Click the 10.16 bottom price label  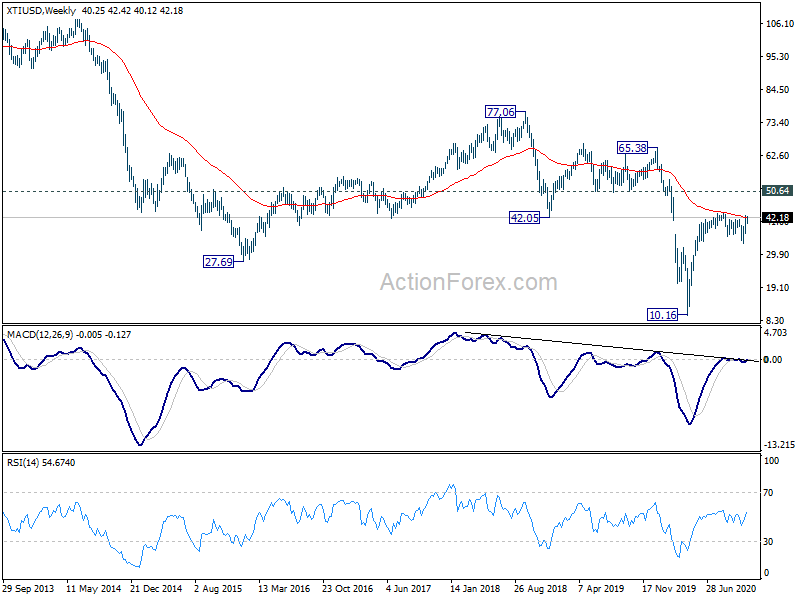663,315
